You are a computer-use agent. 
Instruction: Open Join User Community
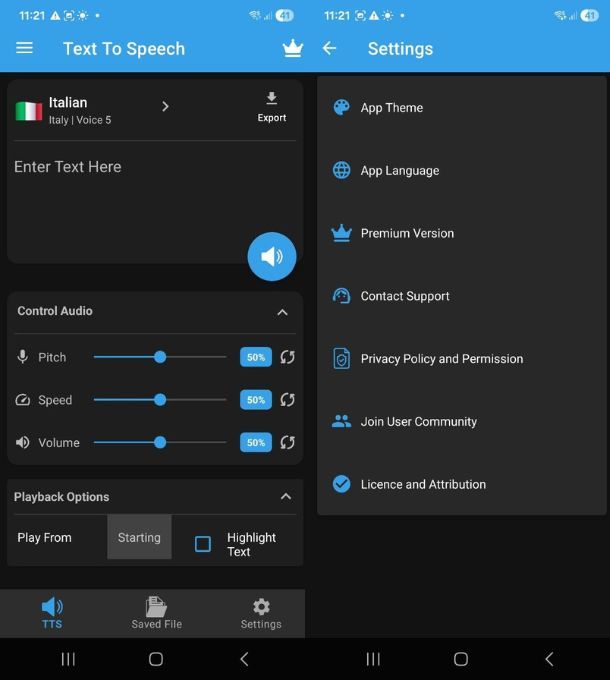point(462,421)
